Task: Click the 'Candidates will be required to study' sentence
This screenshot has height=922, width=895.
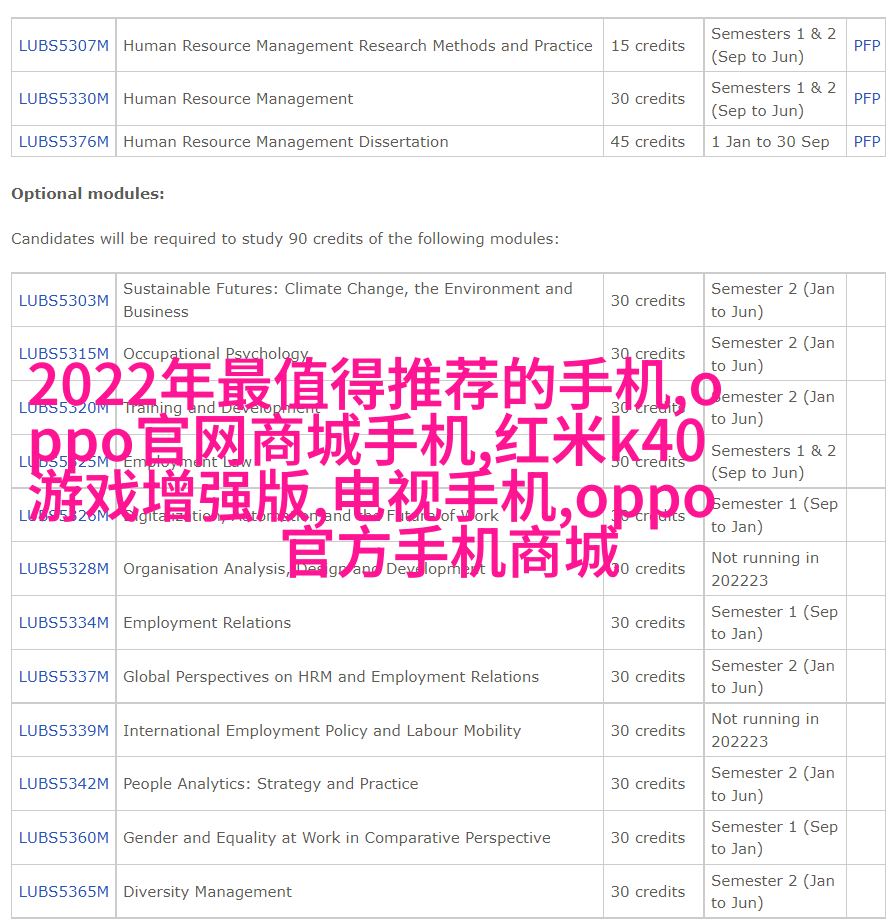Action: (285, 239)
